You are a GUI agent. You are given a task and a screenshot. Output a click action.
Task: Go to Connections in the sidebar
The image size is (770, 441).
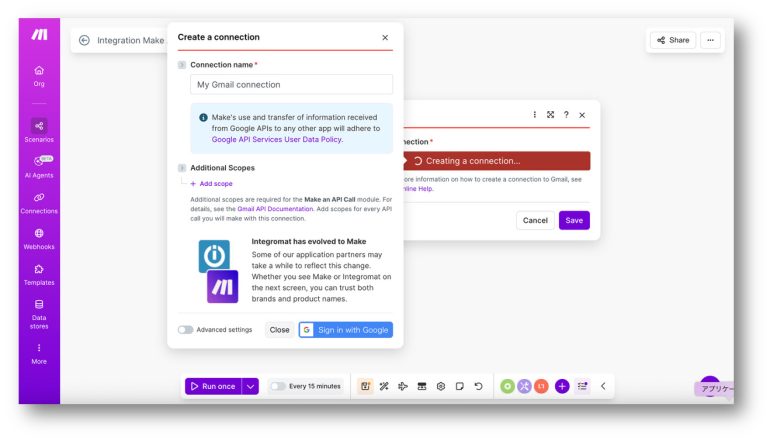[39, 203]
